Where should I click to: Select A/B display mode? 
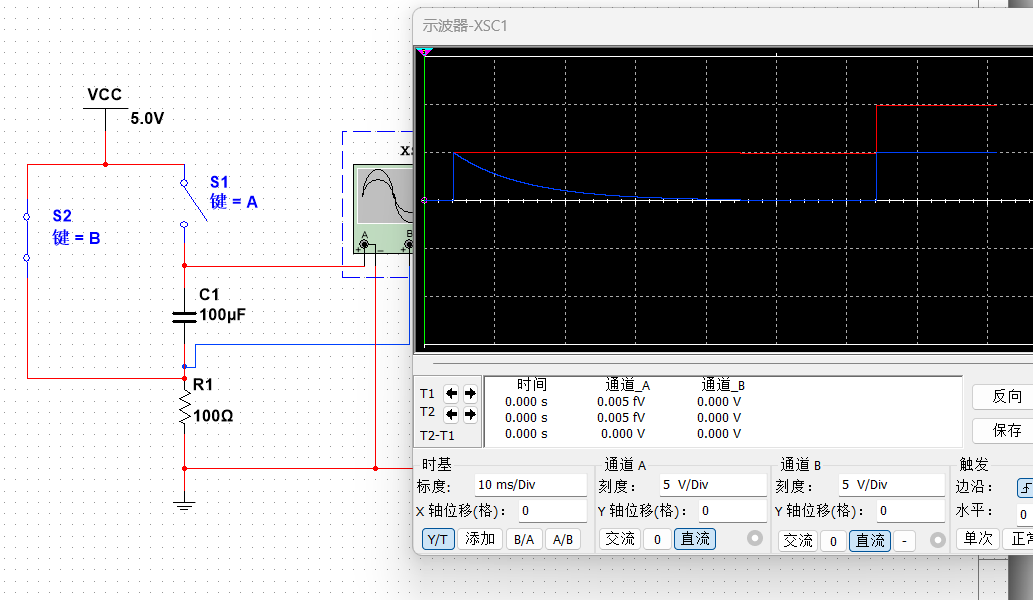(x=563, y=539)
